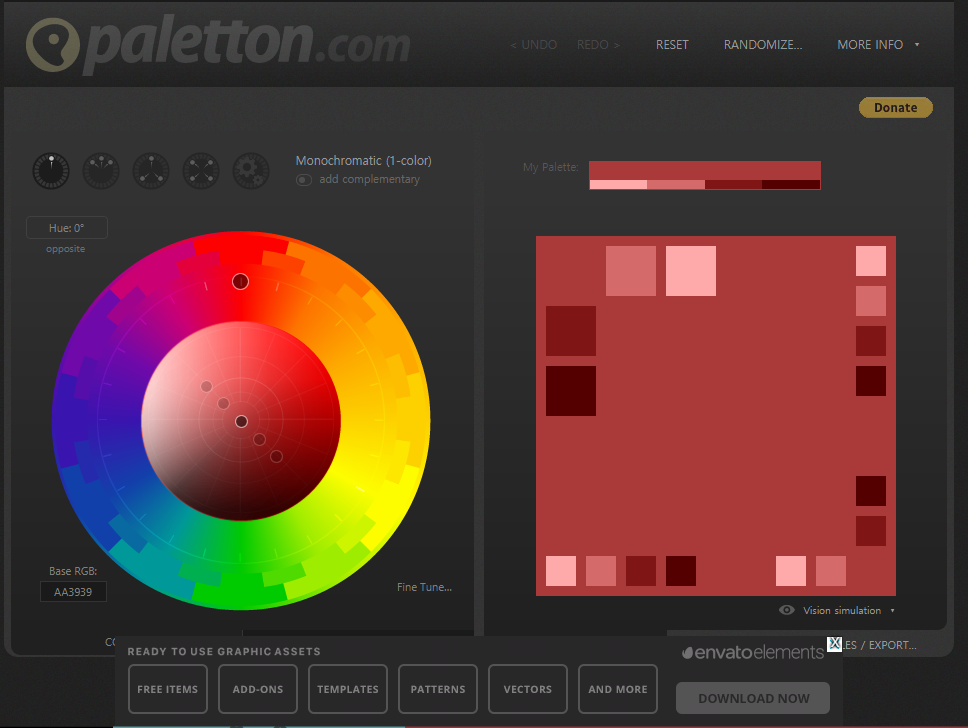Viewport: 968px width, 728px height.
Task: Select the Monochromatic color scheme icon
Action: pos(51,171)
